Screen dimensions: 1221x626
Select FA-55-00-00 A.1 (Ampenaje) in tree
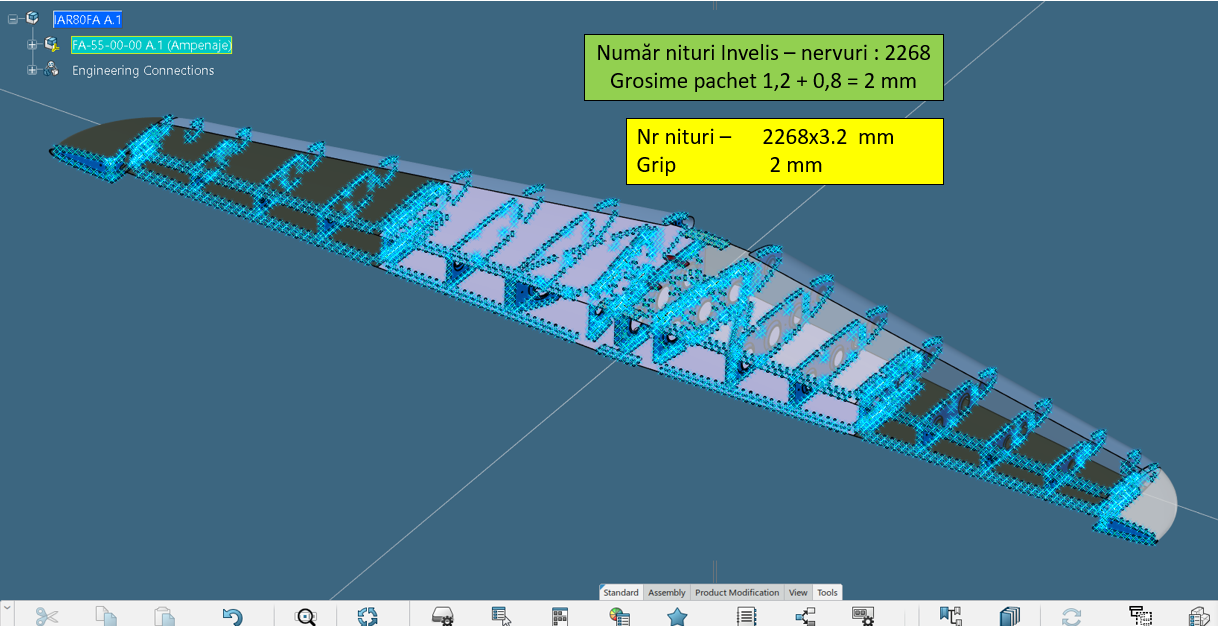point(151,45)
